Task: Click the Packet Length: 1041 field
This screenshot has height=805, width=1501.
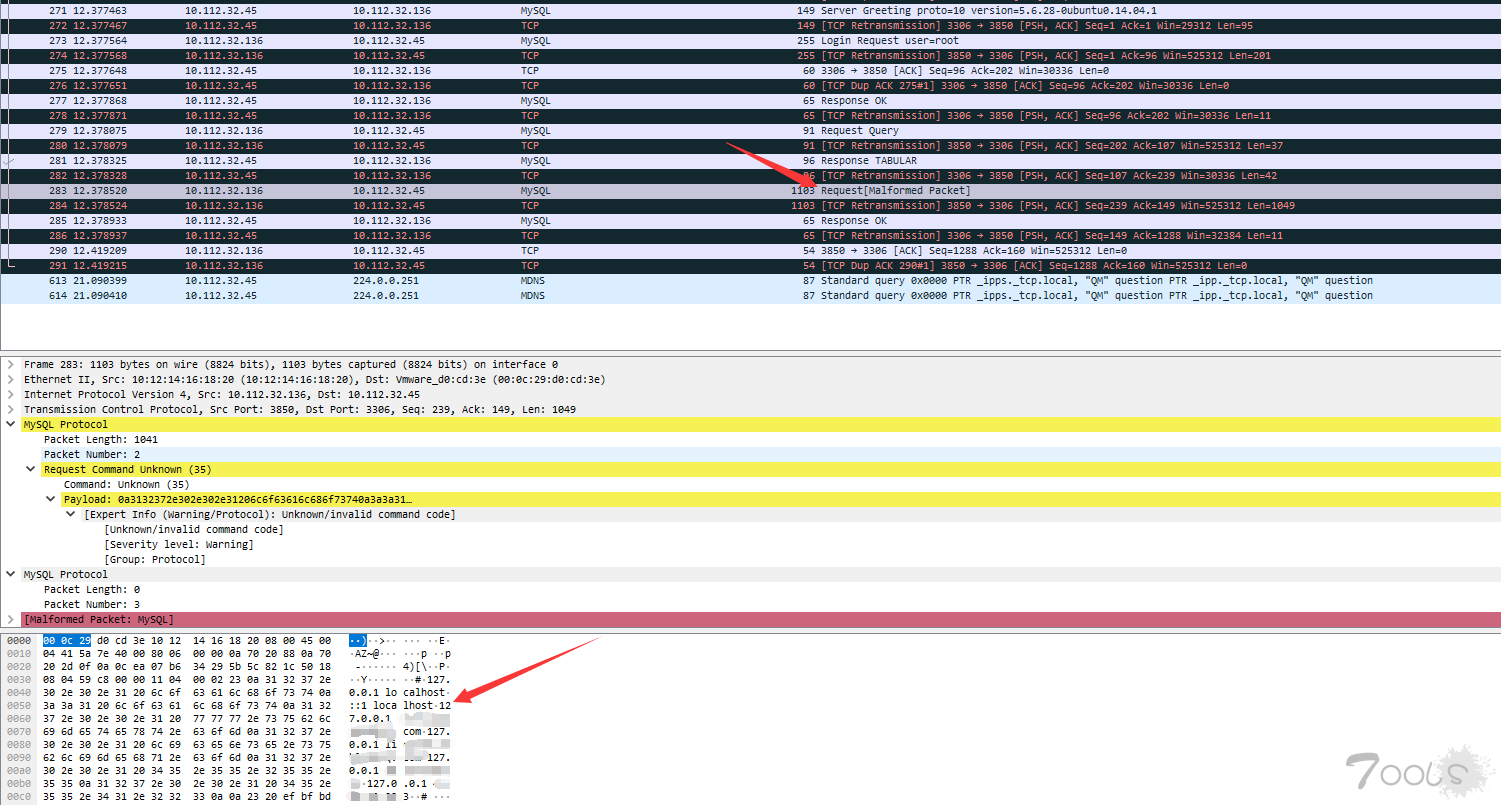Action: click(x=101, y=440)
